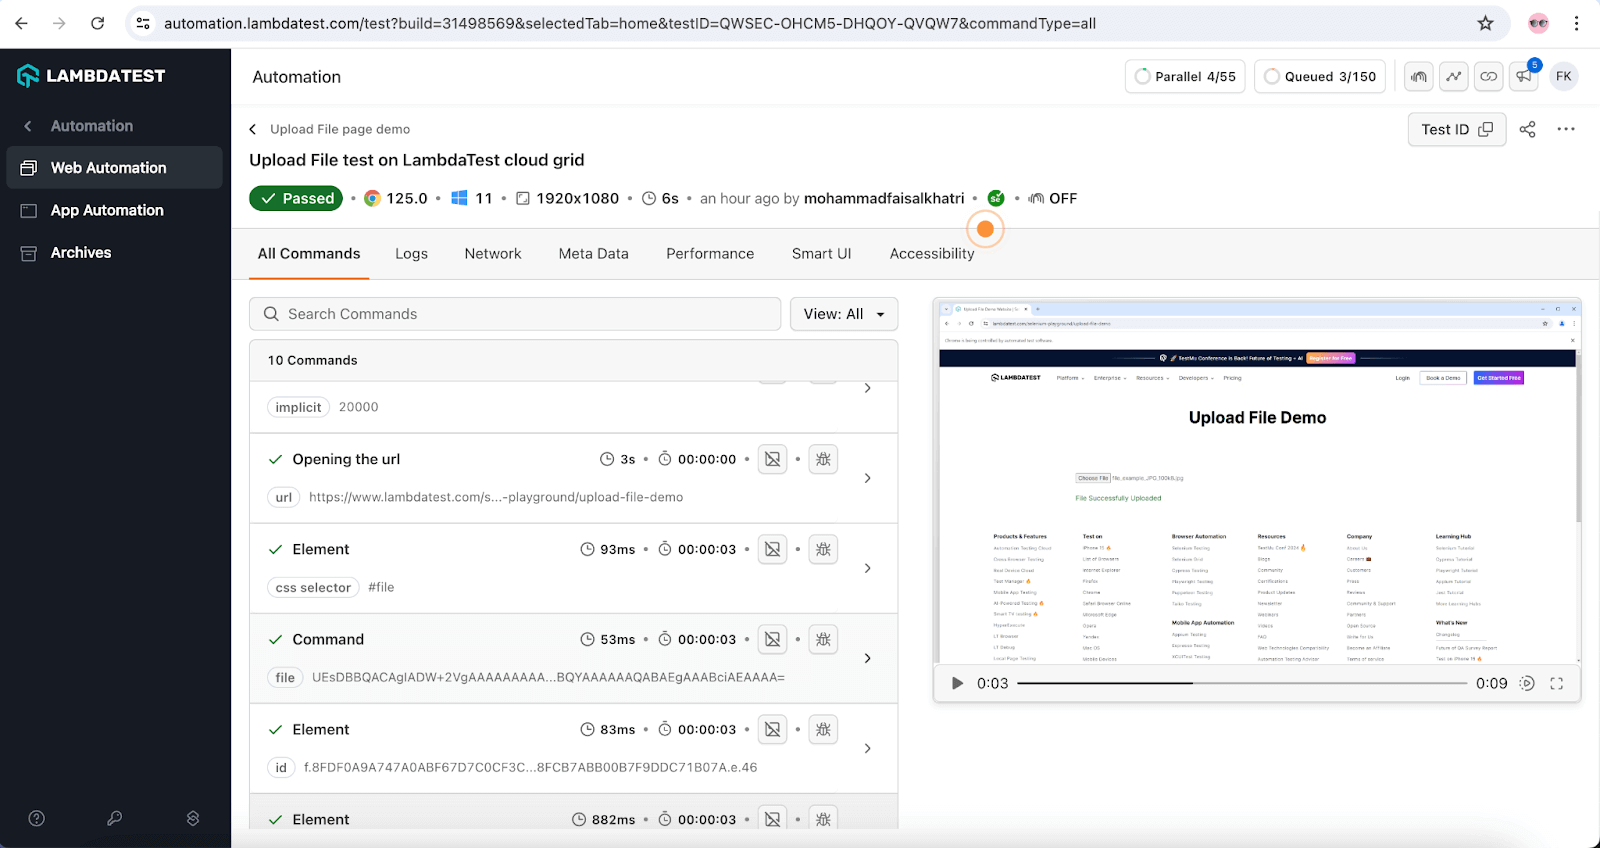The width and height of the screenshot is (1600, 848).
Task: Switch to the Smart UI tab
Action: tap(822, 254)
